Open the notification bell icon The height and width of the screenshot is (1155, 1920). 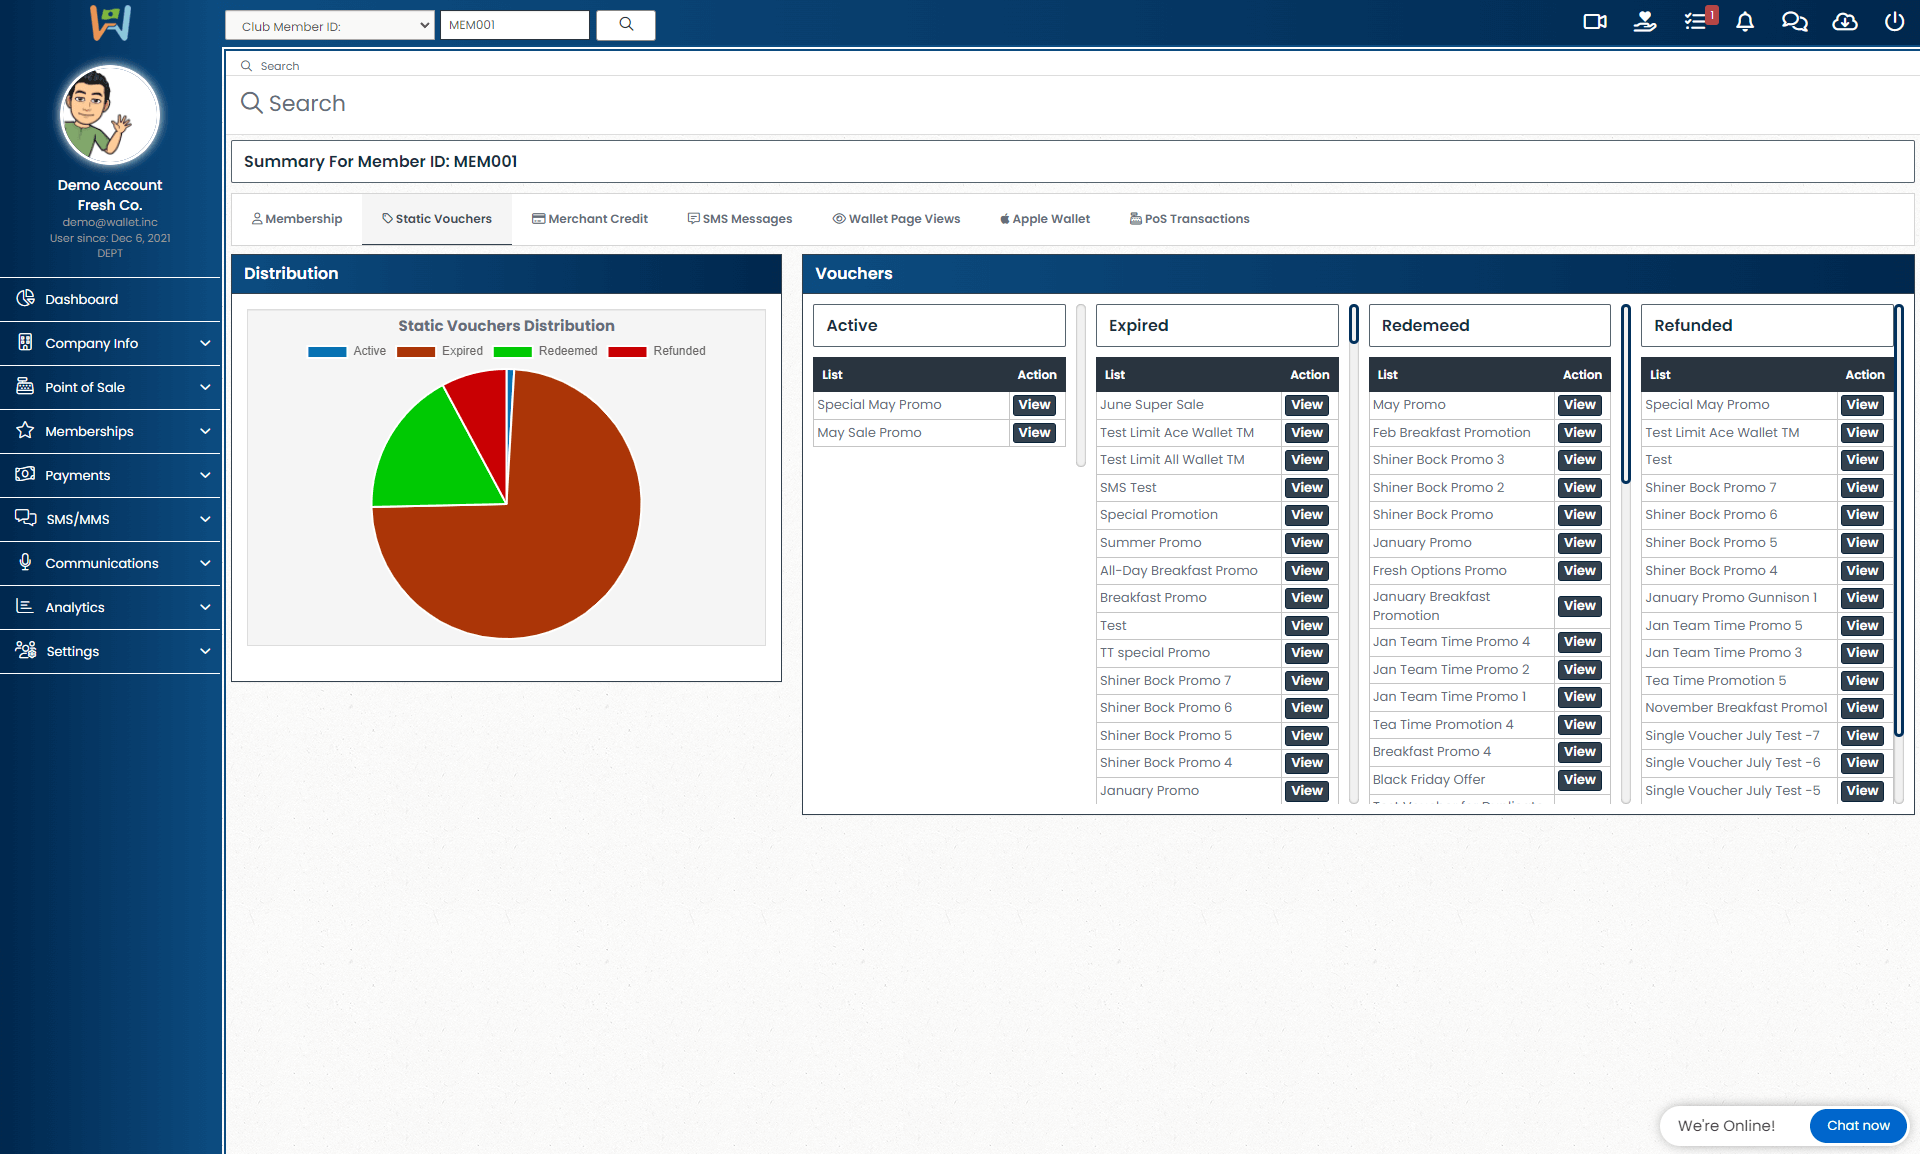1745,22
